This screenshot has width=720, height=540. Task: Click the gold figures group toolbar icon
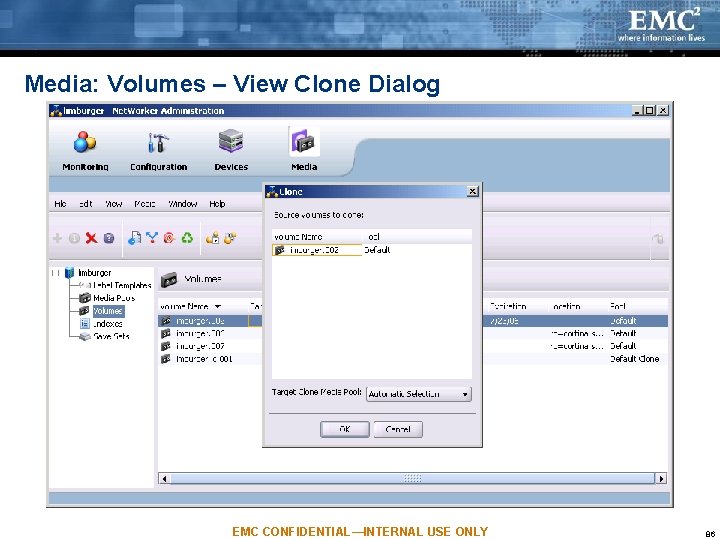pos(230,237)
